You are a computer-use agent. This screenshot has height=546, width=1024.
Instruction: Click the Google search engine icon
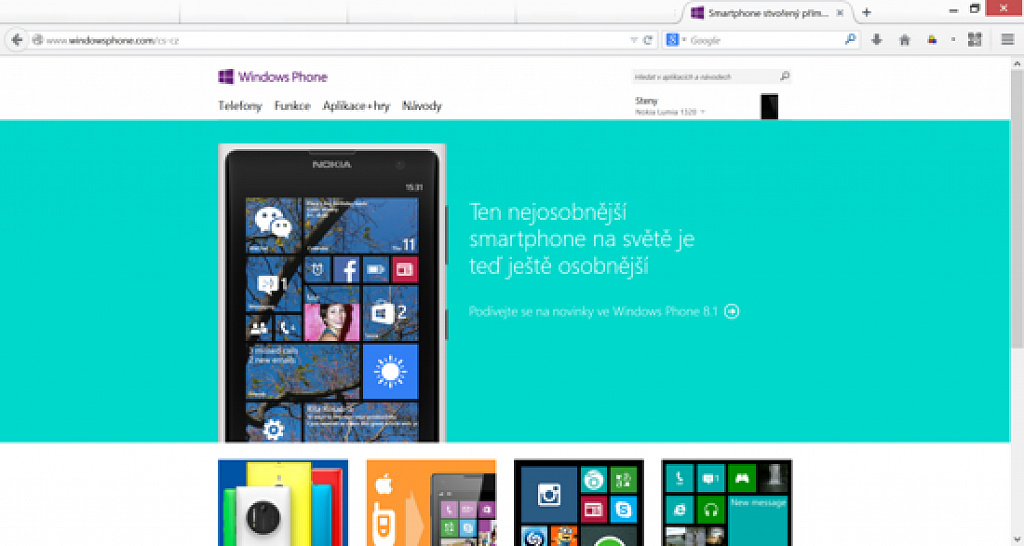pyautogui.click(x=672, y=40)
